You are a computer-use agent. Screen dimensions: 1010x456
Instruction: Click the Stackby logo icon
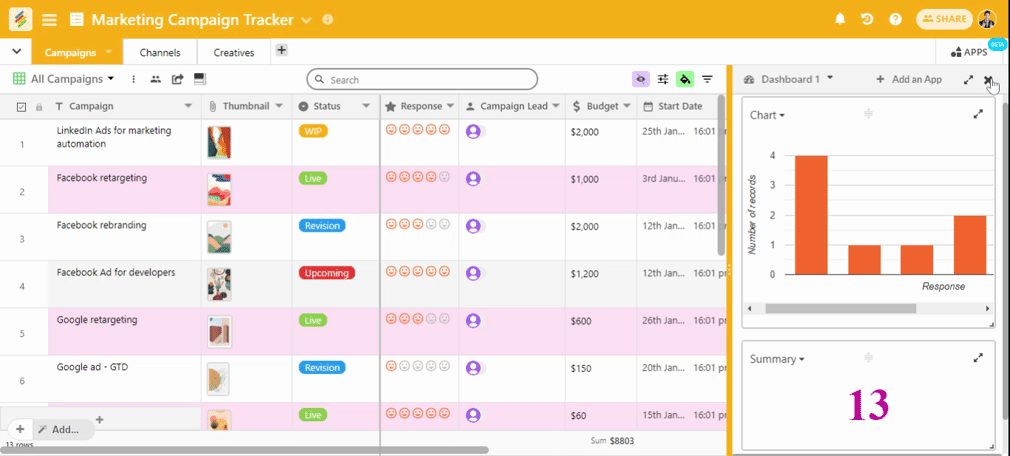[21, 19]
